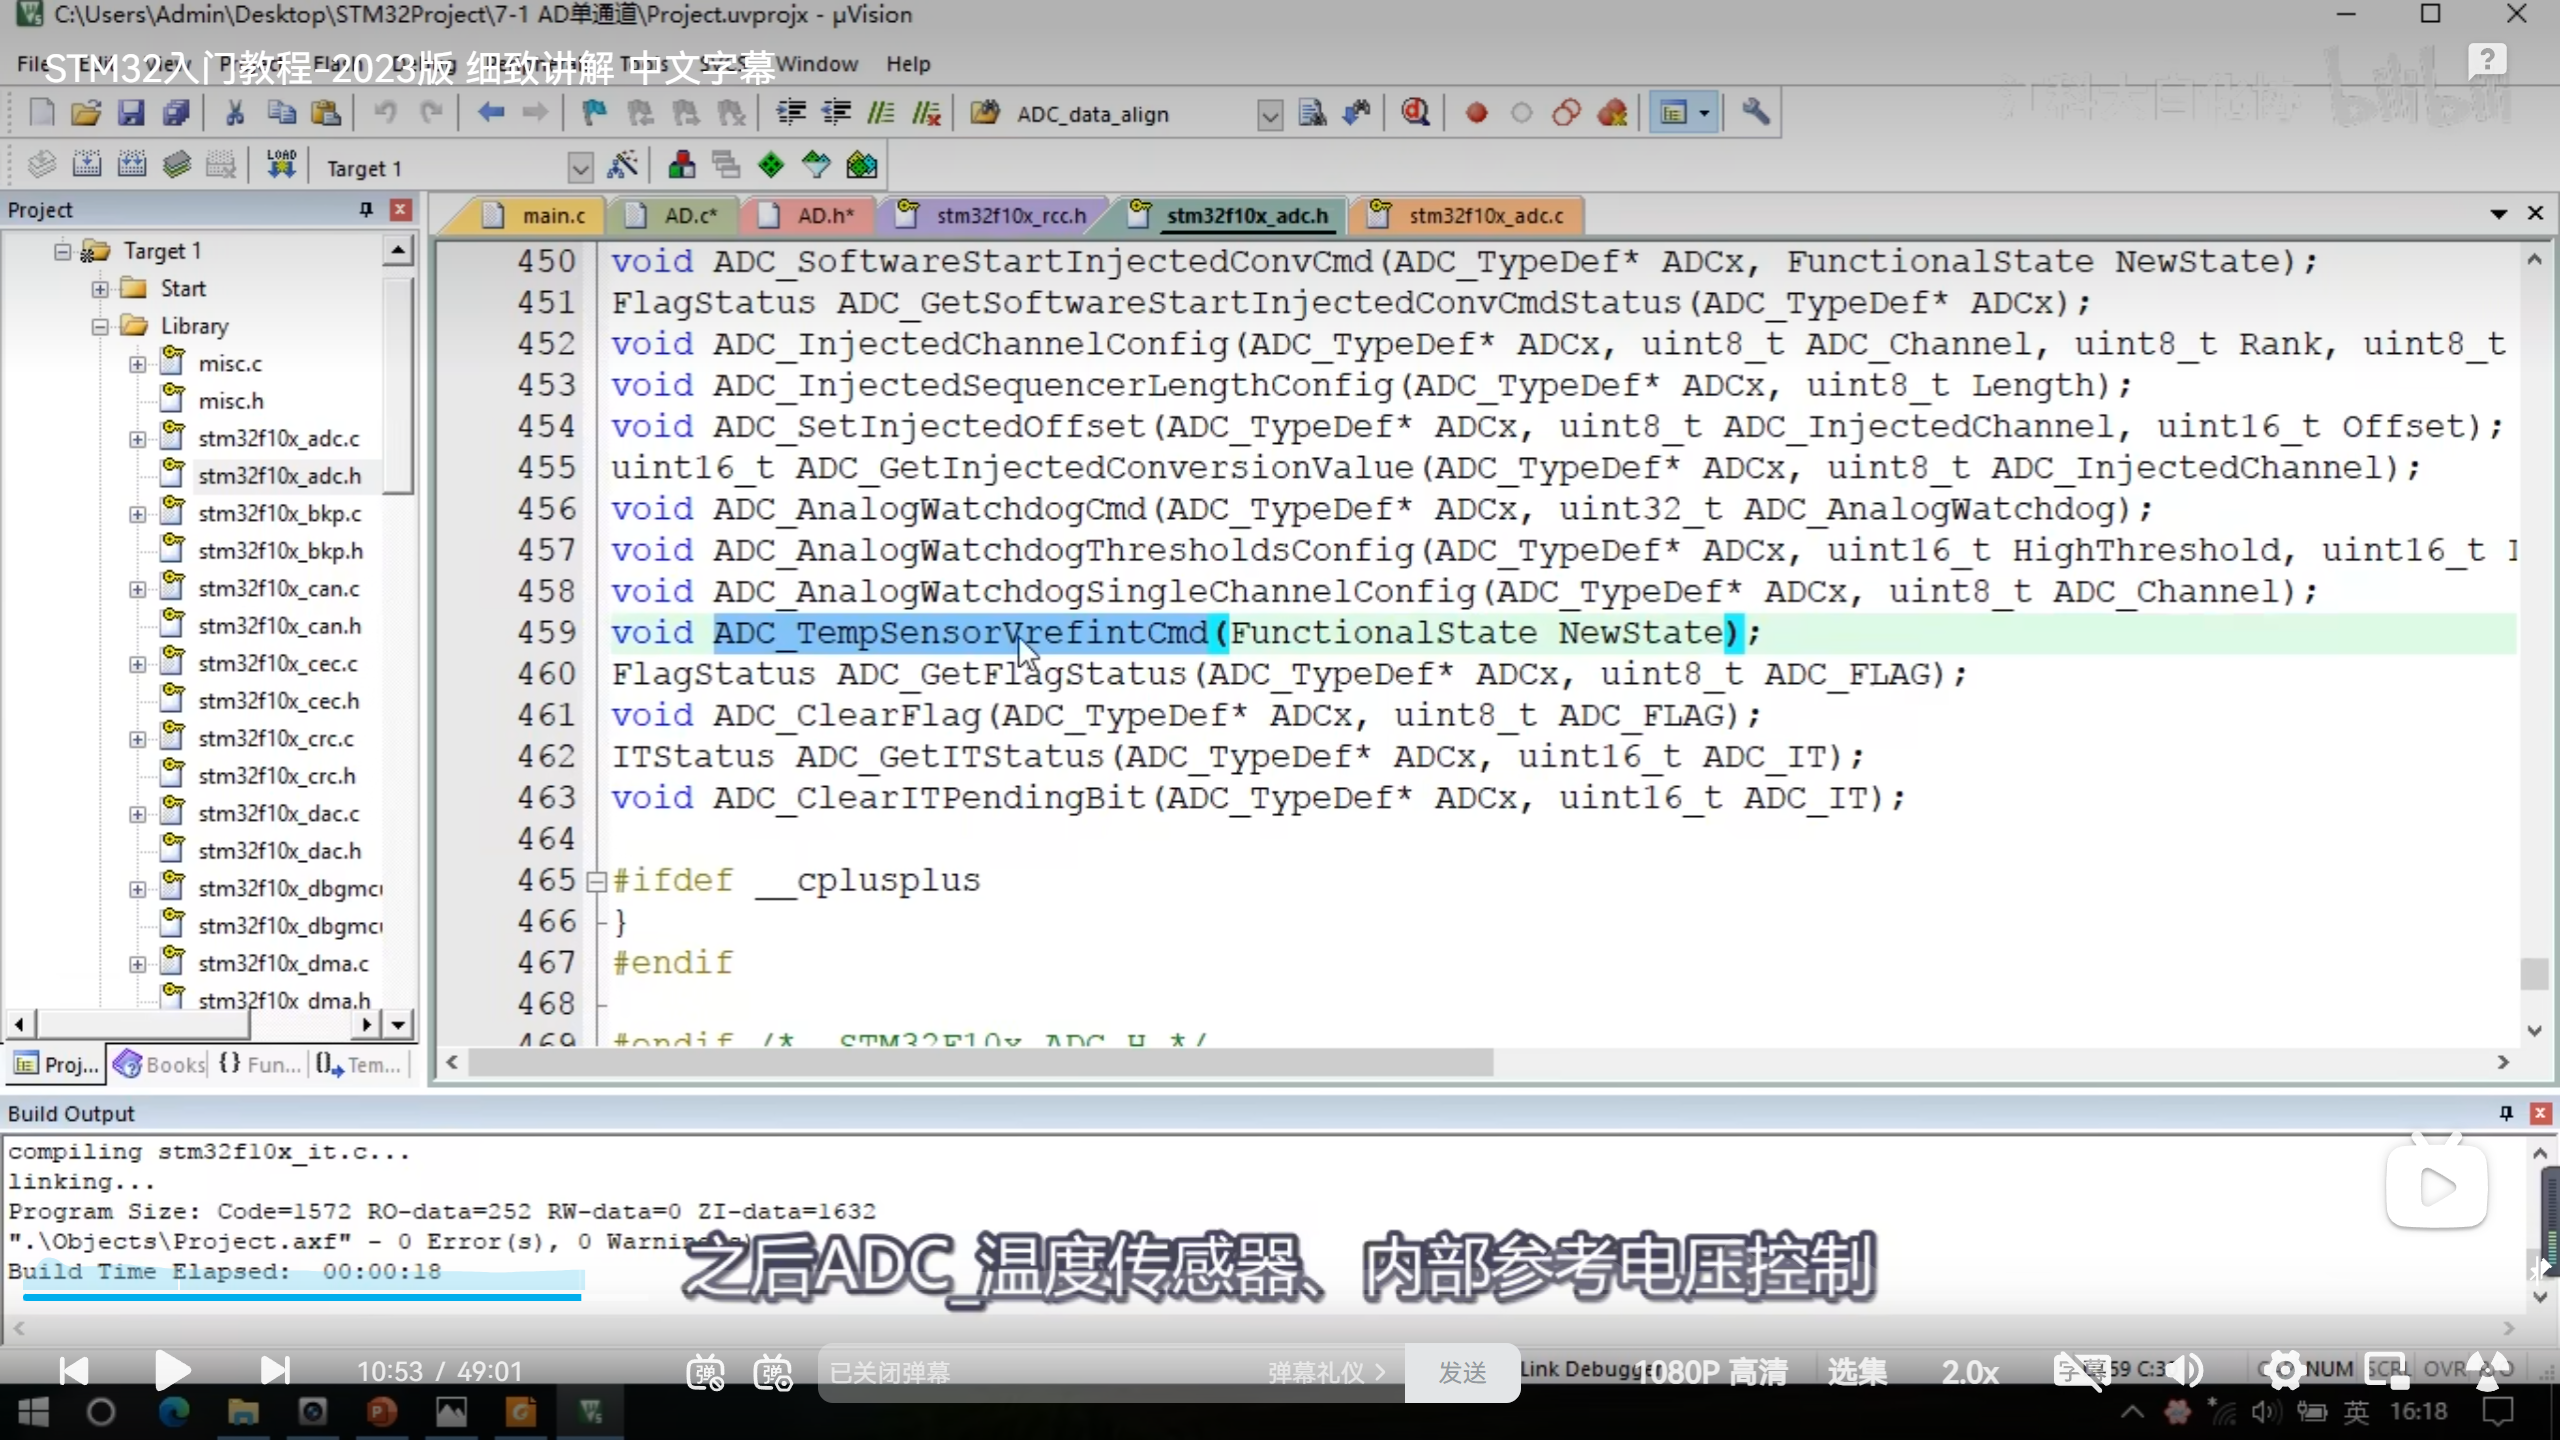Select stm32f10x_dac.c in project tree
The image size is (2560, 1440).
coord(278,814)
